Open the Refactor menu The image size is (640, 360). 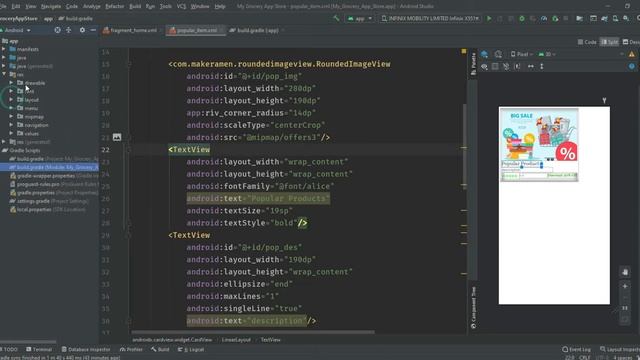coord(114,6)
